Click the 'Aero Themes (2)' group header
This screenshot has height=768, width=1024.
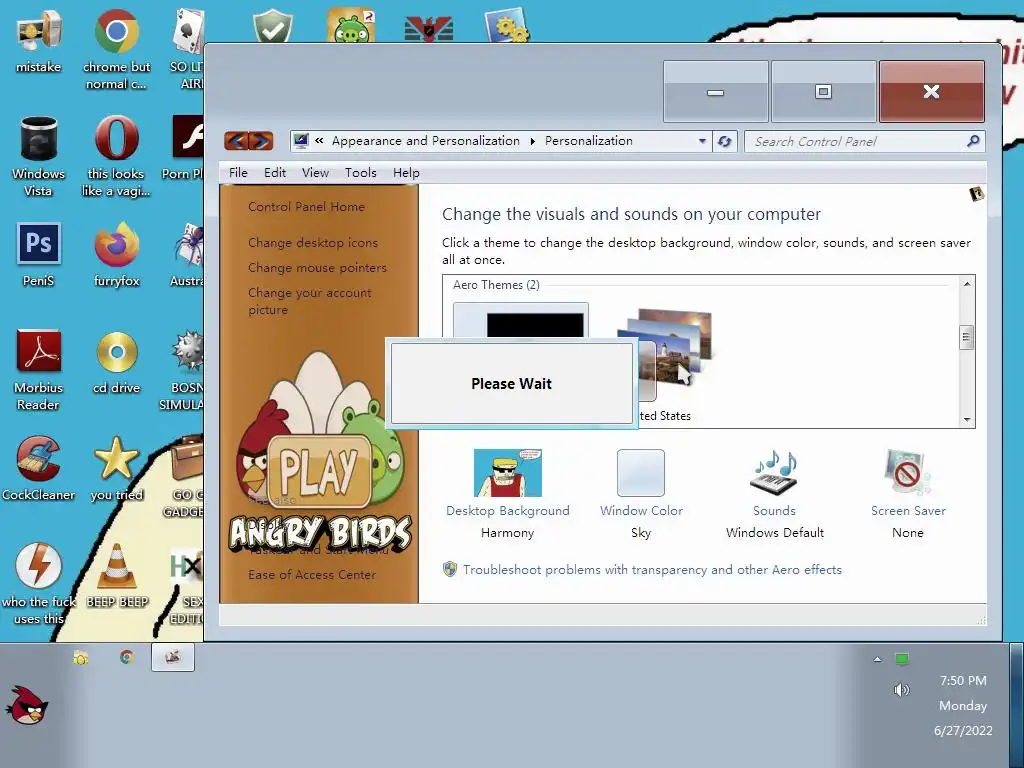[x=496, y=285]
